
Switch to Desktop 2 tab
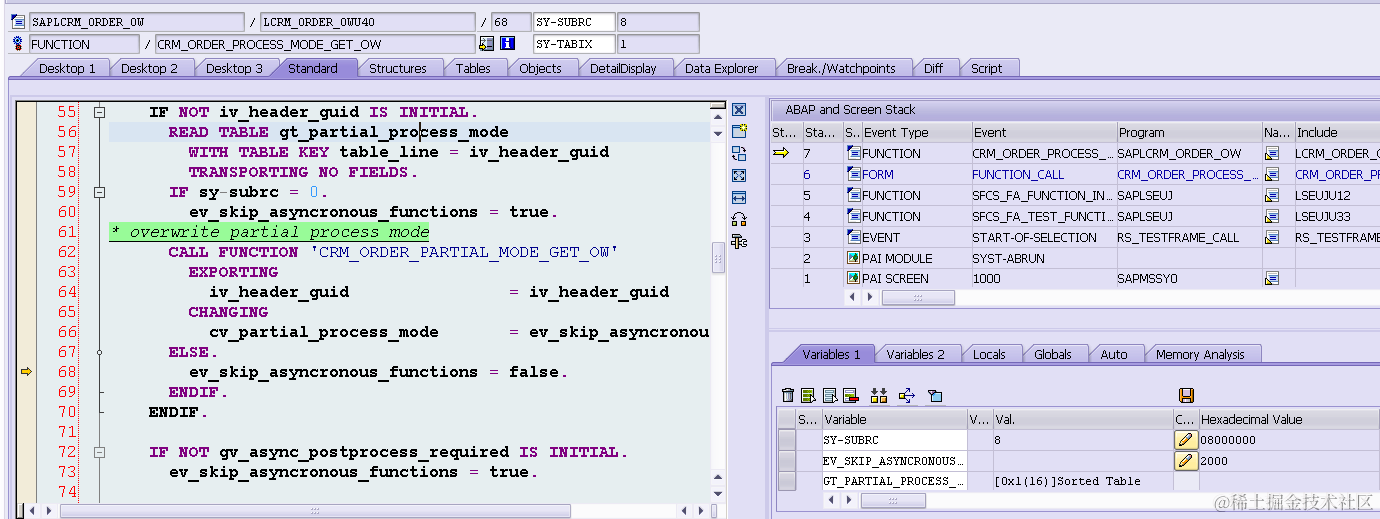(149, 68)
